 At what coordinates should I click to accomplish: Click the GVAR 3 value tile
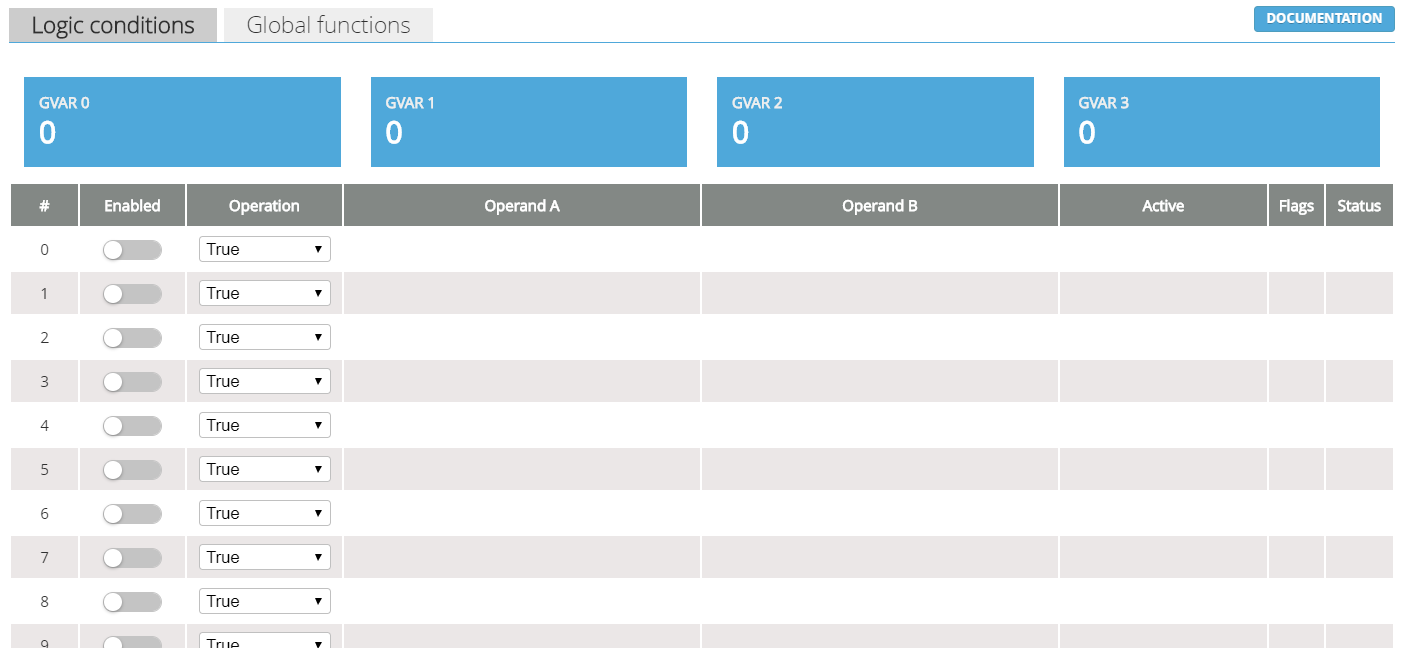click(x=1221, y=122)
